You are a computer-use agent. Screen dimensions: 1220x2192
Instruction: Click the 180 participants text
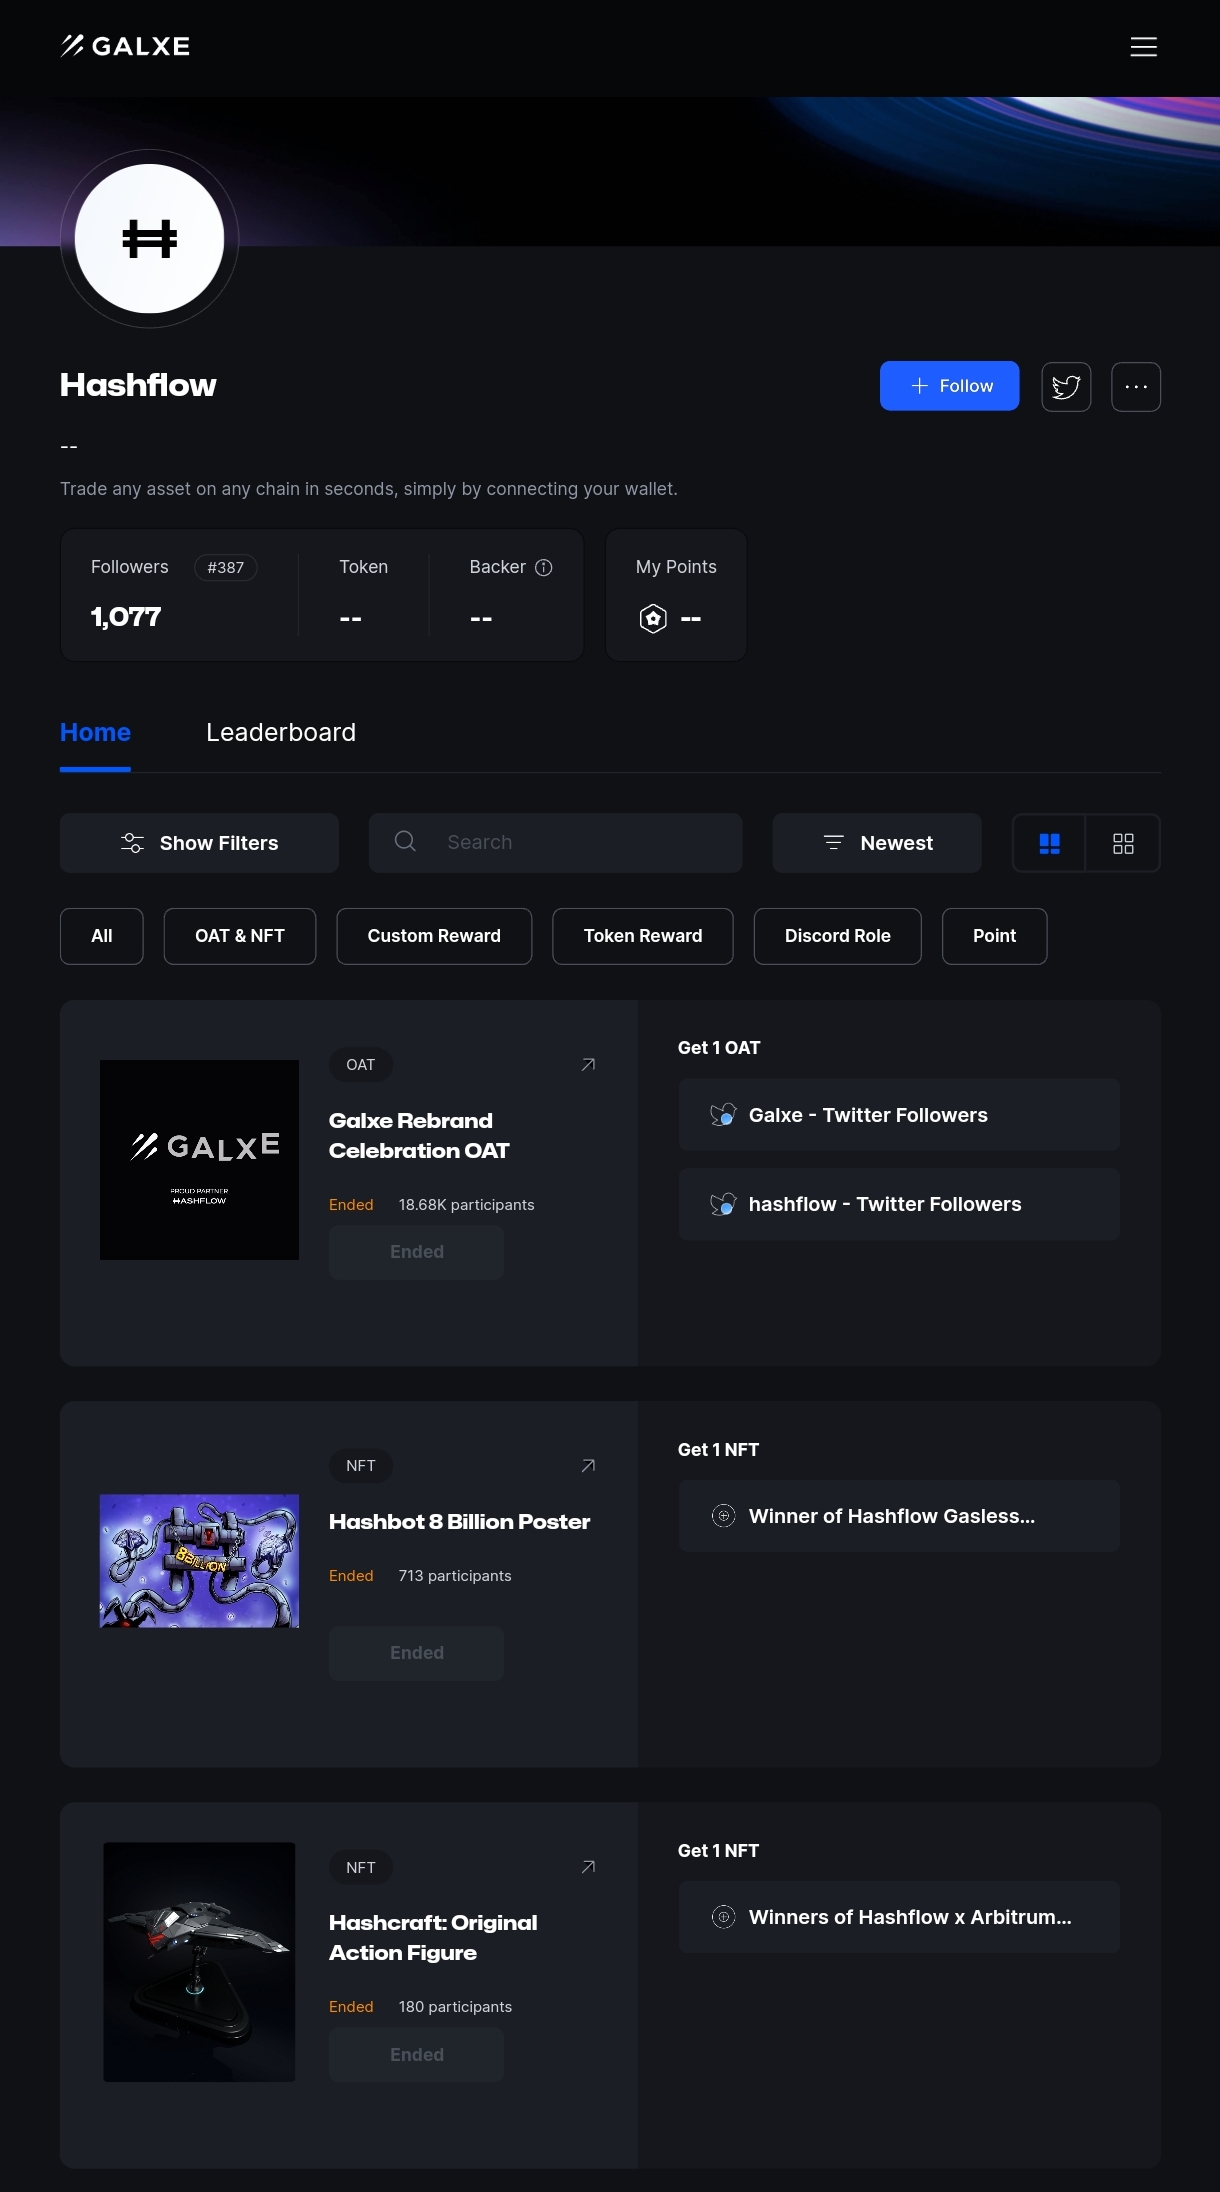pyautogui.click(x=455, y=2007)
